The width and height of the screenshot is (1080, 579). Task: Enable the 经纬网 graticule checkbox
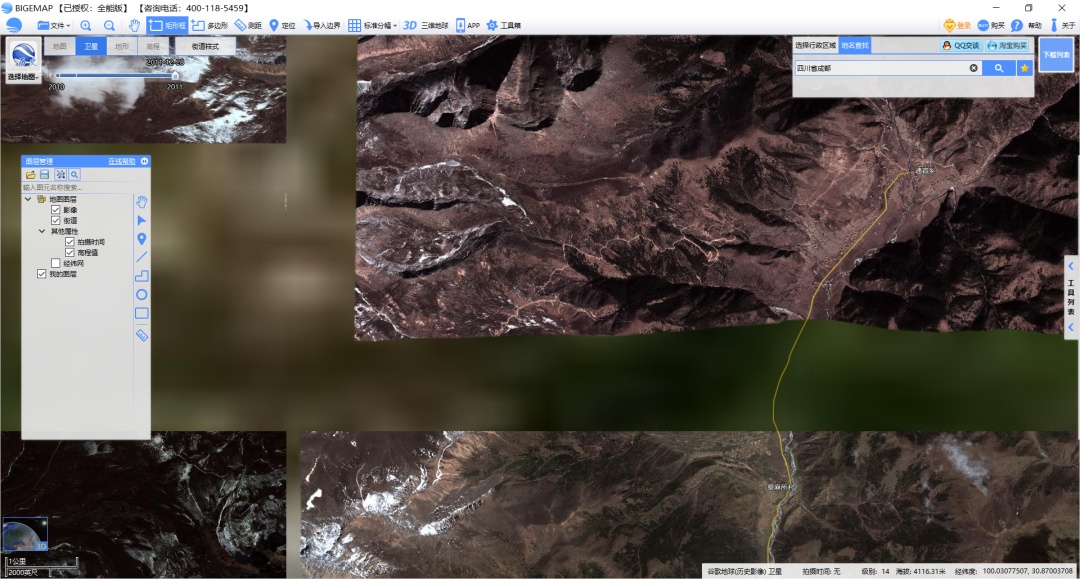[x=56, y=263]
